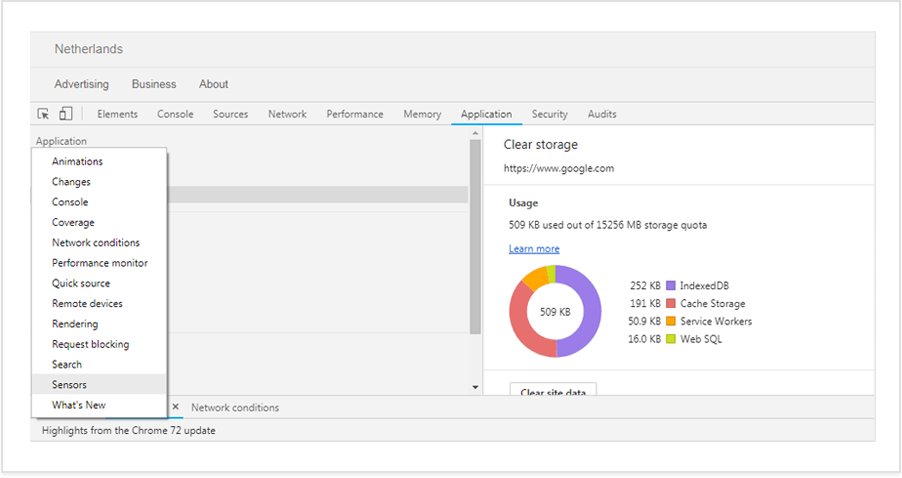Click the Cache Storage legend swatch
902x478 pixels.
pyautogui.click(x=671, y=304)
